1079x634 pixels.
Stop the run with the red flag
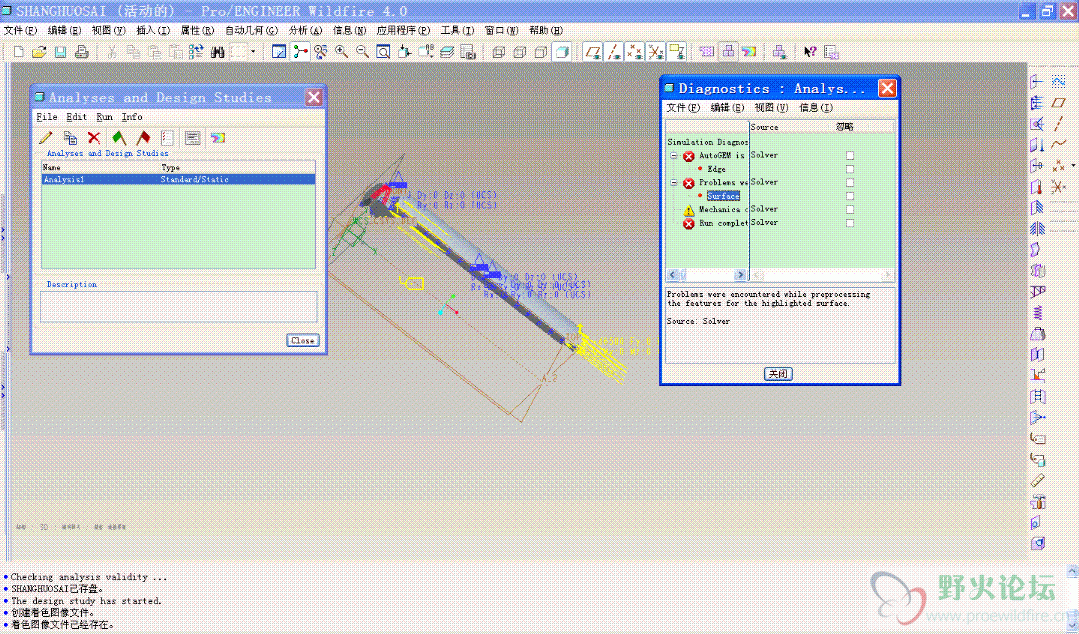click(143, 138)
